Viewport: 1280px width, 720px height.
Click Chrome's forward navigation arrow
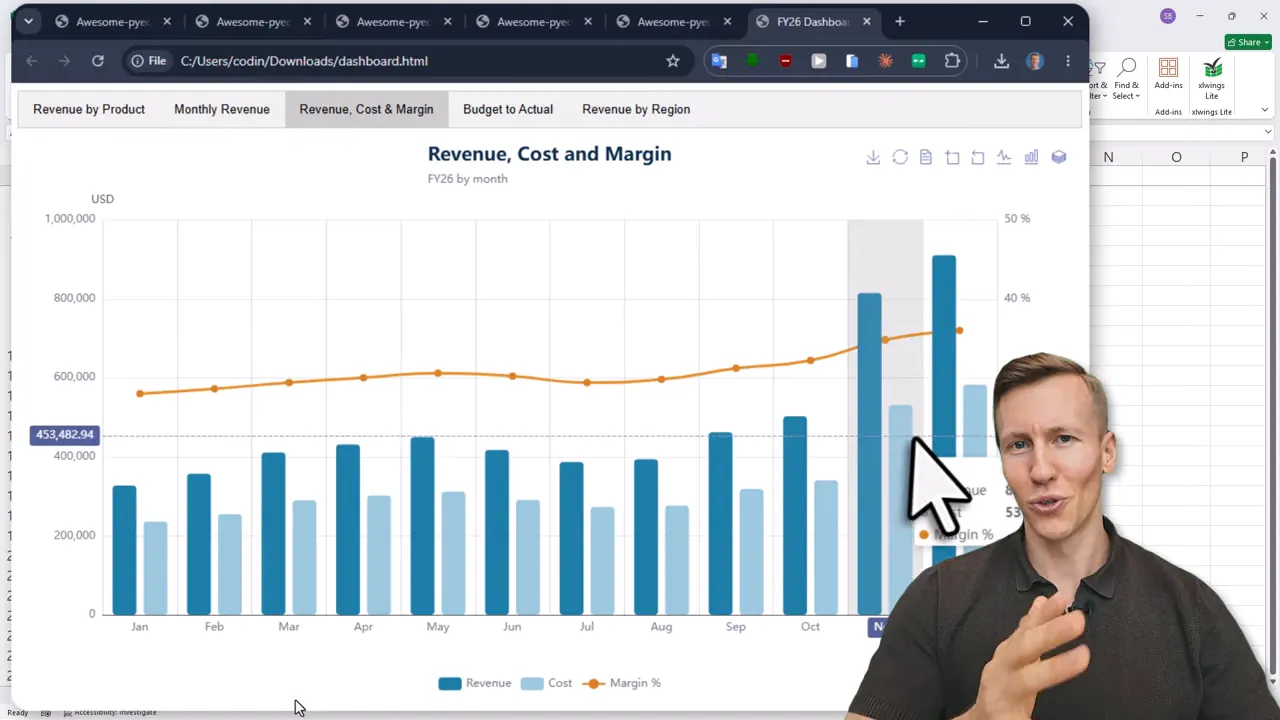coord(65,61)
